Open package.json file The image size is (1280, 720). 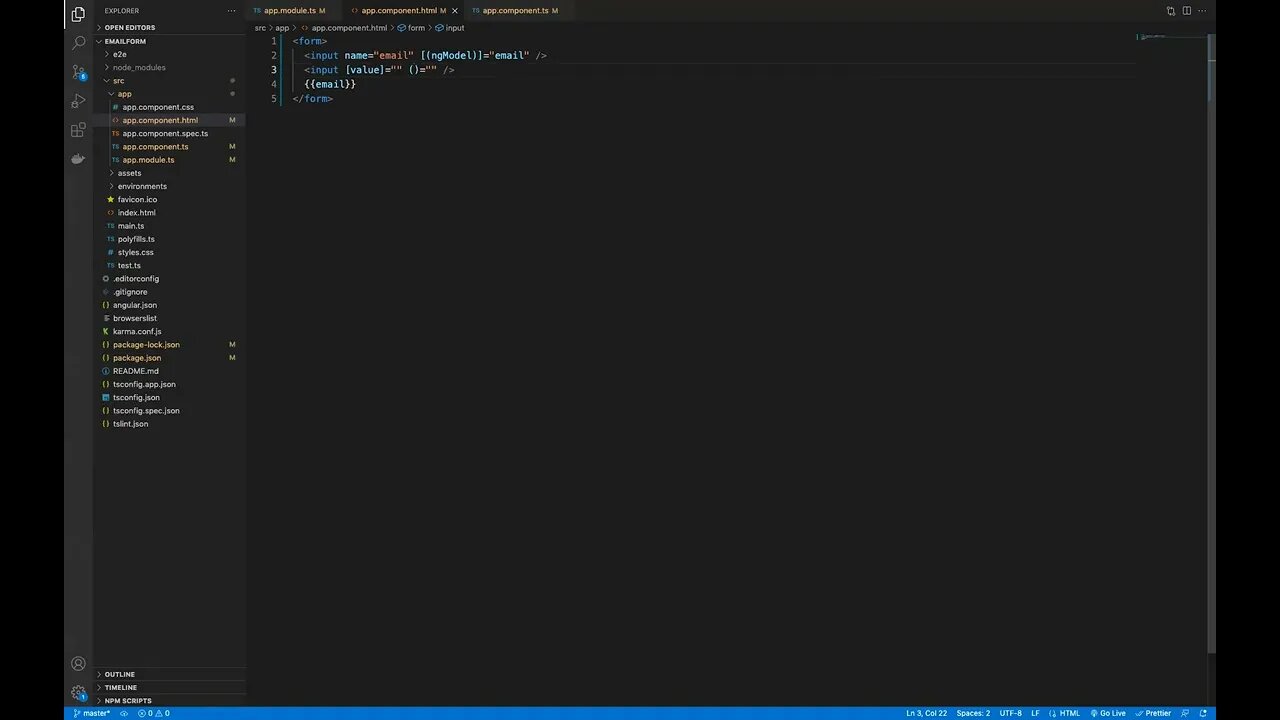(x=170, y=358)
